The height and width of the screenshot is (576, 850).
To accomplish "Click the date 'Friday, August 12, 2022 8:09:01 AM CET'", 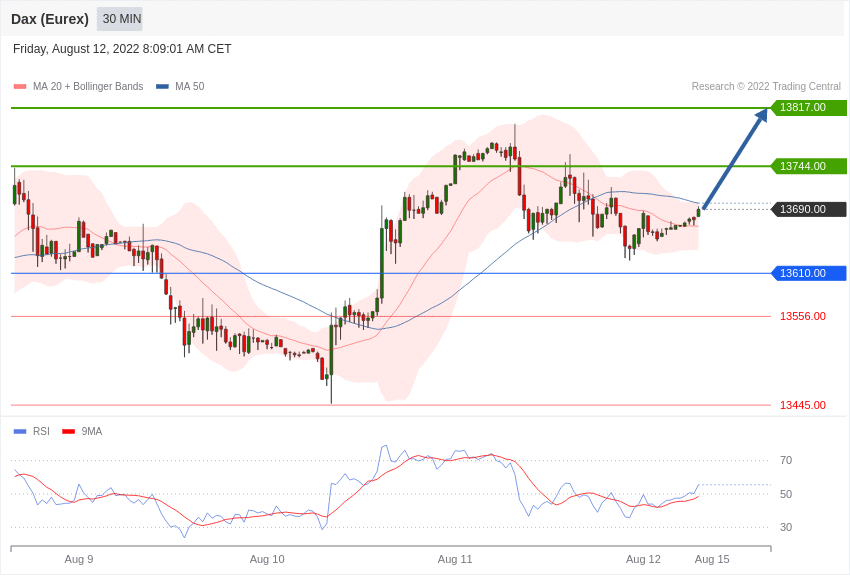I will click(x=122, y=49).
